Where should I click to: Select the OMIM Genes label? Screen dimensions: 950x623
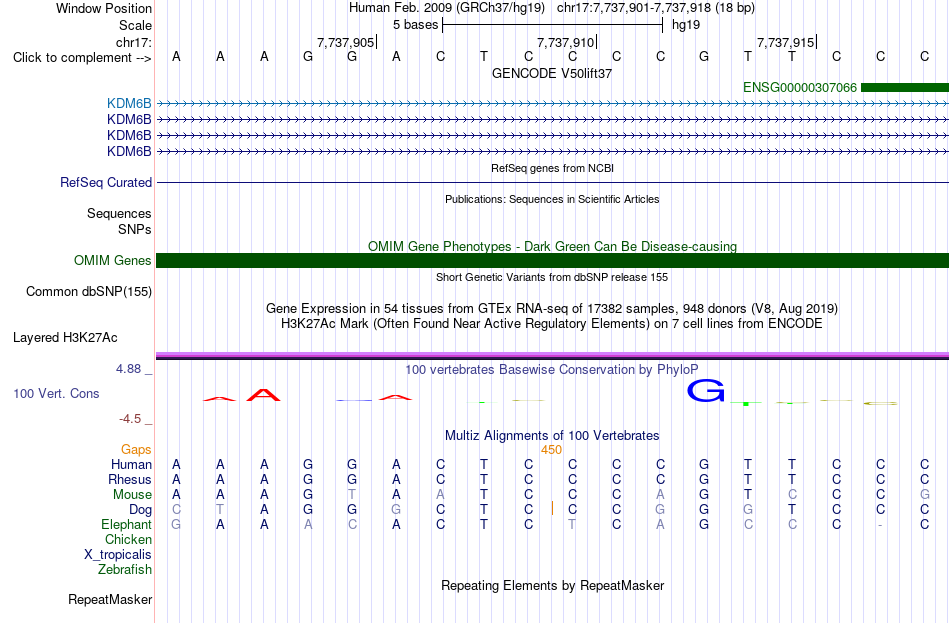click(x=113, y=261)
